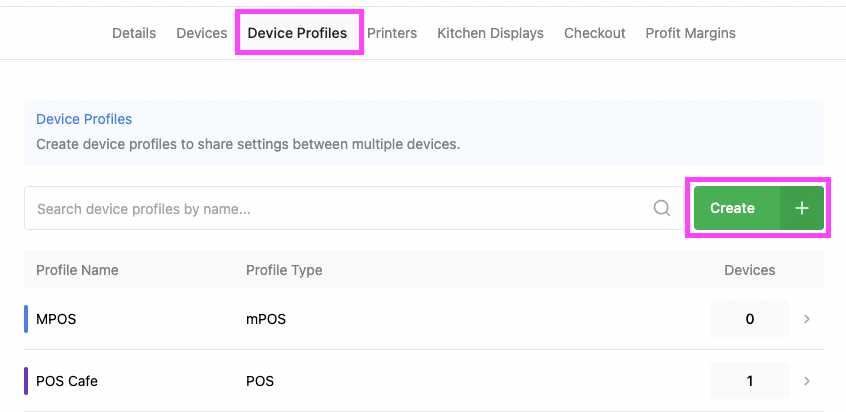Click the device count 0 for MPOS
Image resolution: width=846 pixels, height=412 pixels.
click(749, 319)
